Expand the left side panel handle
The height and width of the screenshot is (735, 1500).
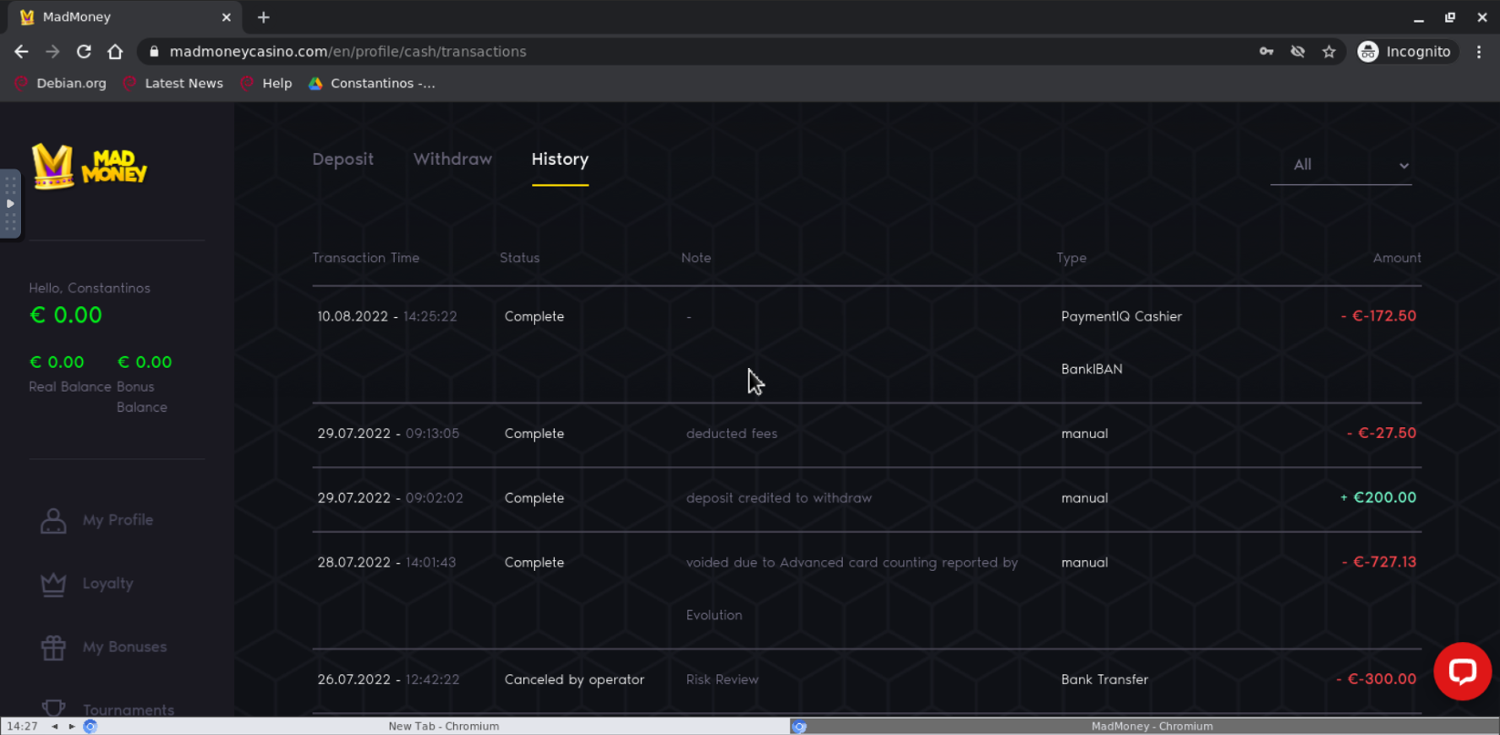point(10,204)
